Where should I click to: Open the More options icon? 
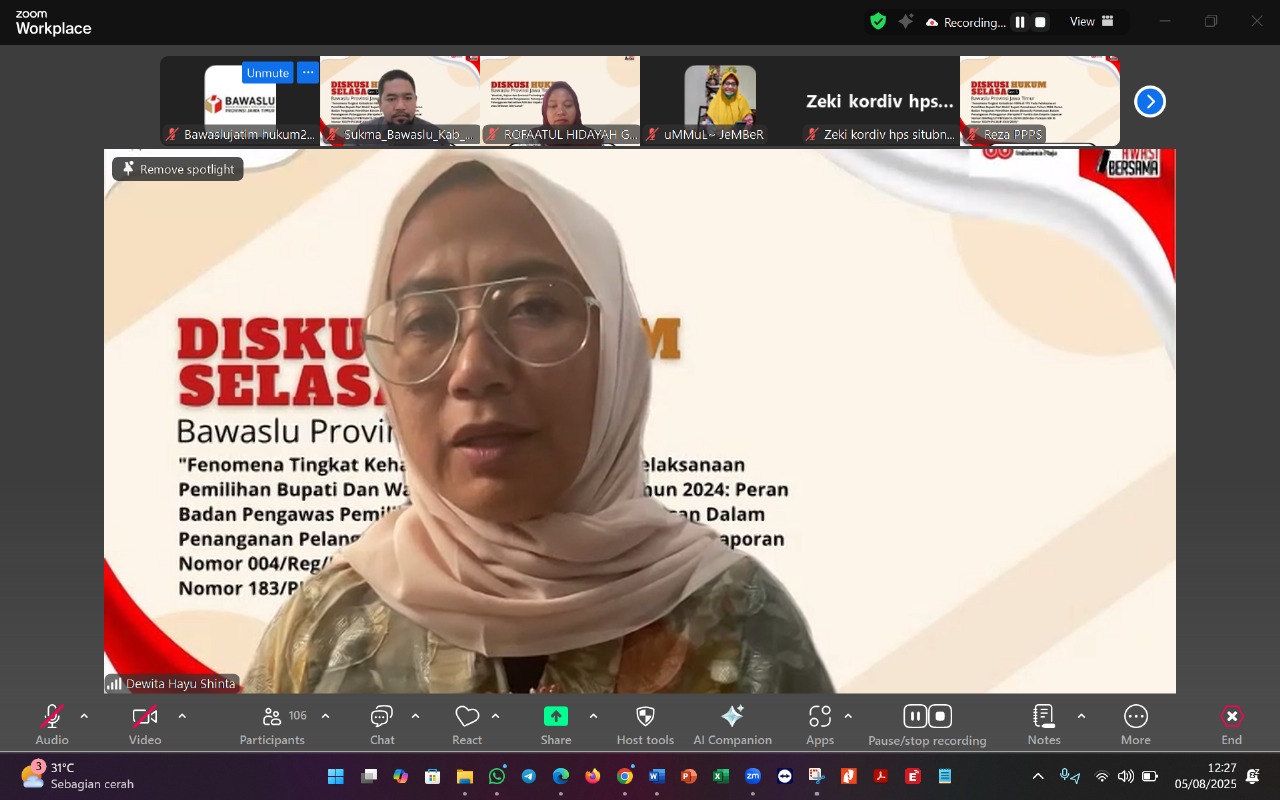(x=1135, y=716)
